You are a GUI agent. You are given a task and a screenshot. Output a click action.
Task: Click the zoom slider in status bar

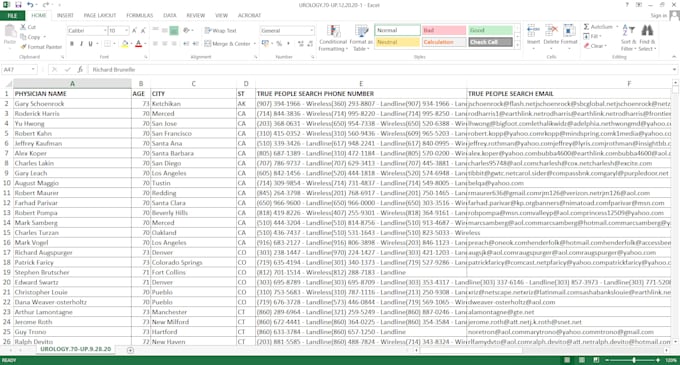(x=634, y=360)
